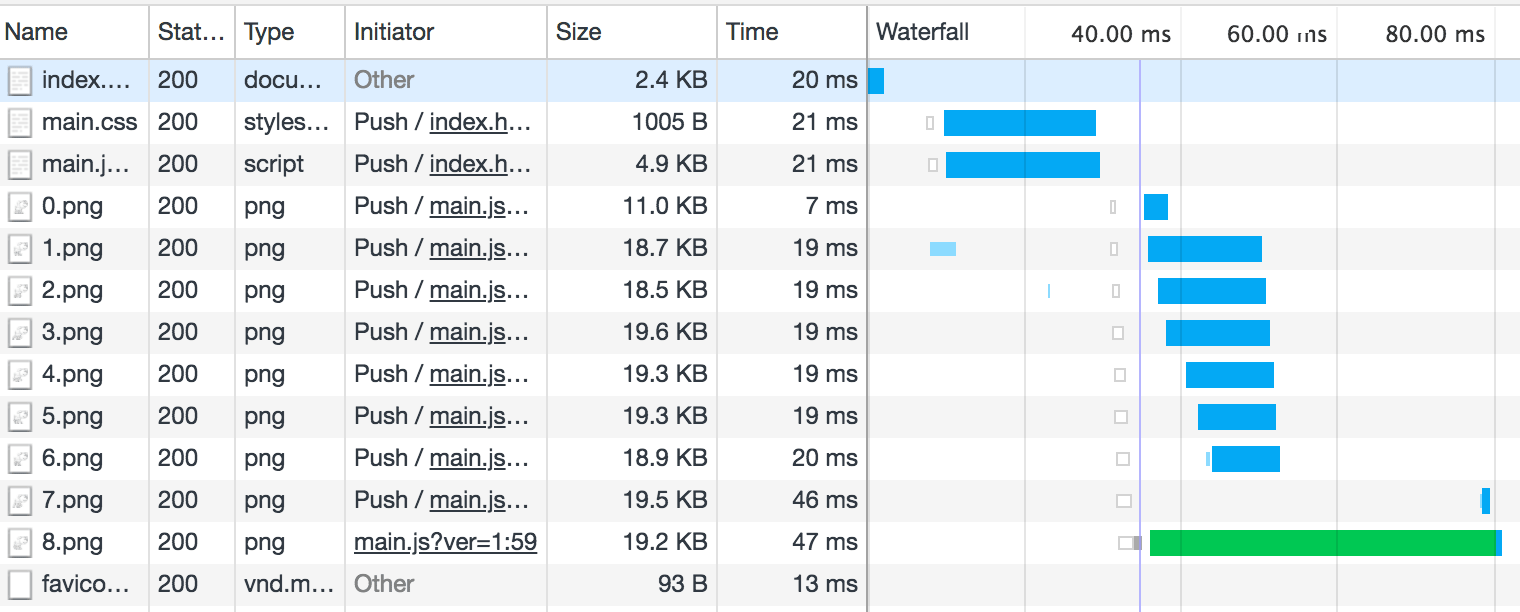This screenshot has width=1520, height=612.
Task: Click the index document file icon
Action: (x=20, y=80)
